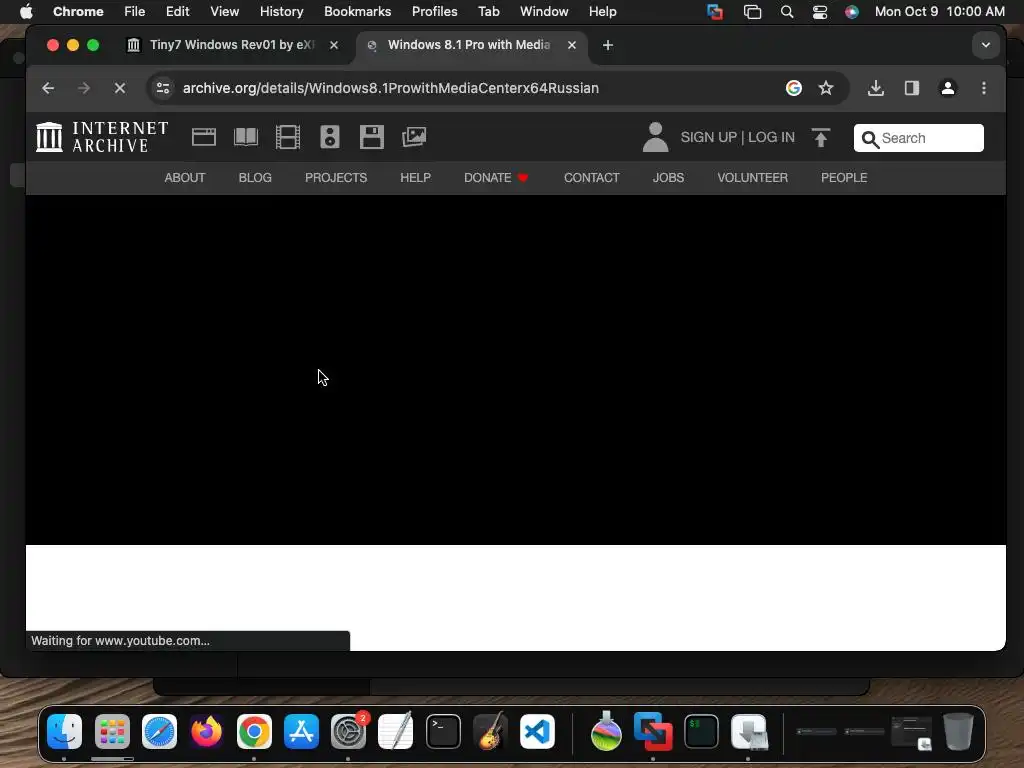The image size is (1024, 768).
Task: Expand the tab search chevron
Action: point(985,45)
